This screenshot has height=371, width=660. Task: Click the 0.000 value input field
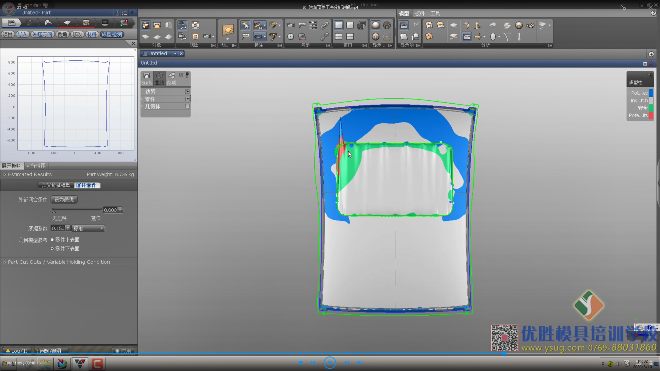tap(110, 209)
